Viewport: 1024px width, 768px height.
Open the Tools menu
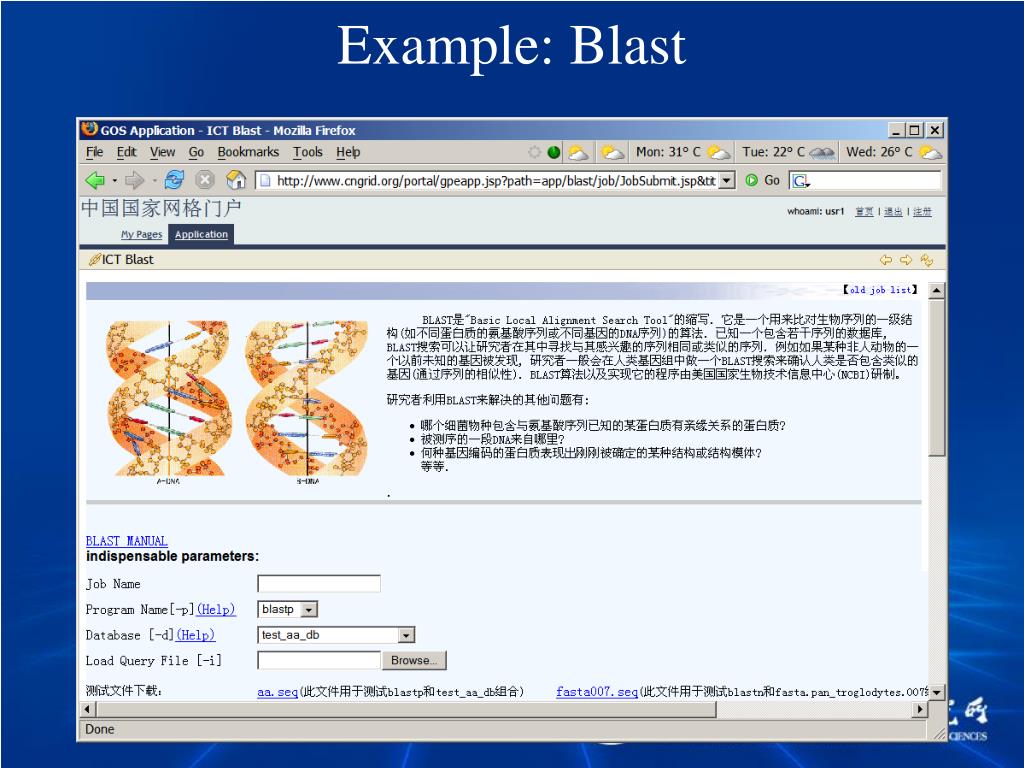[308, 152]
